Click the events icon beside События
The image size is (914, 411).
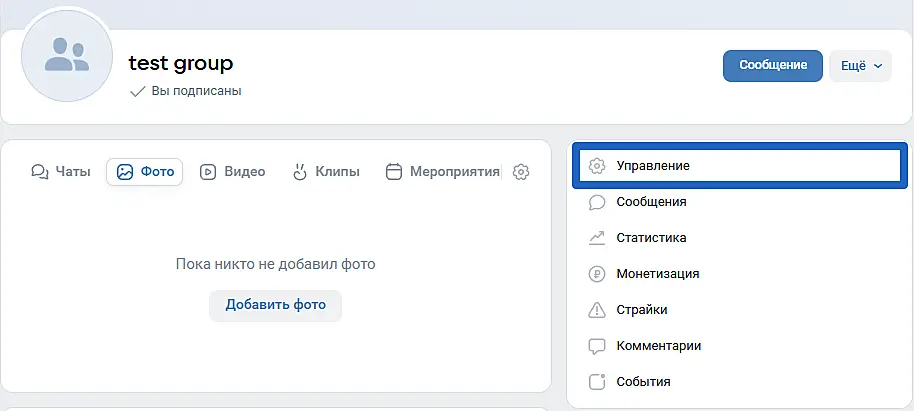[597, 382]
